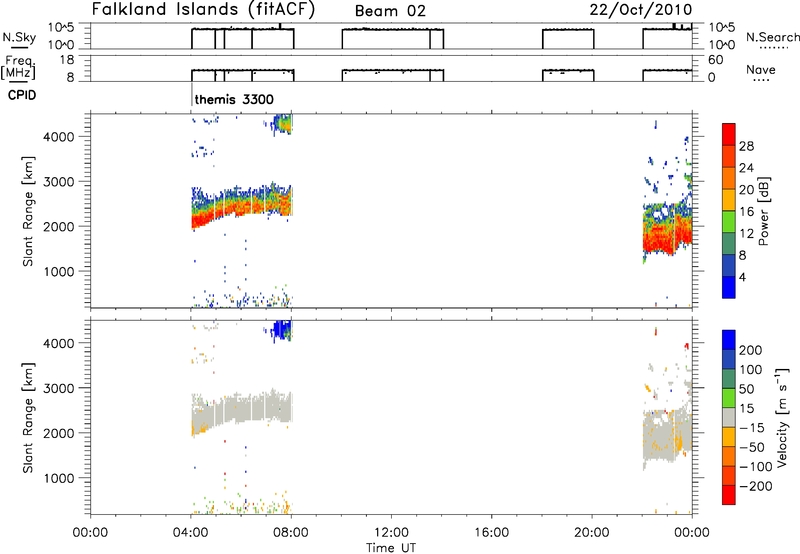
Task: Select '1000' slant range tick in velocity panel
Action: coord(59,478)
